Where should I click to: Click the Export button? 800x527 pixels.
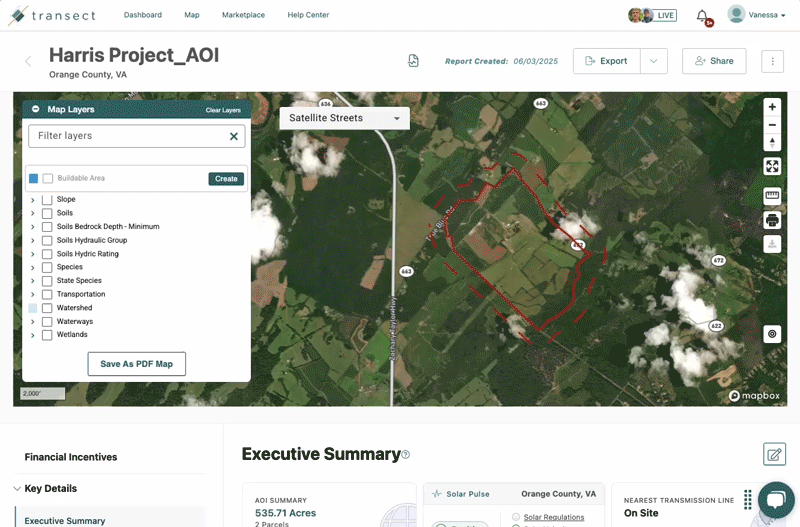pos(607,61)
